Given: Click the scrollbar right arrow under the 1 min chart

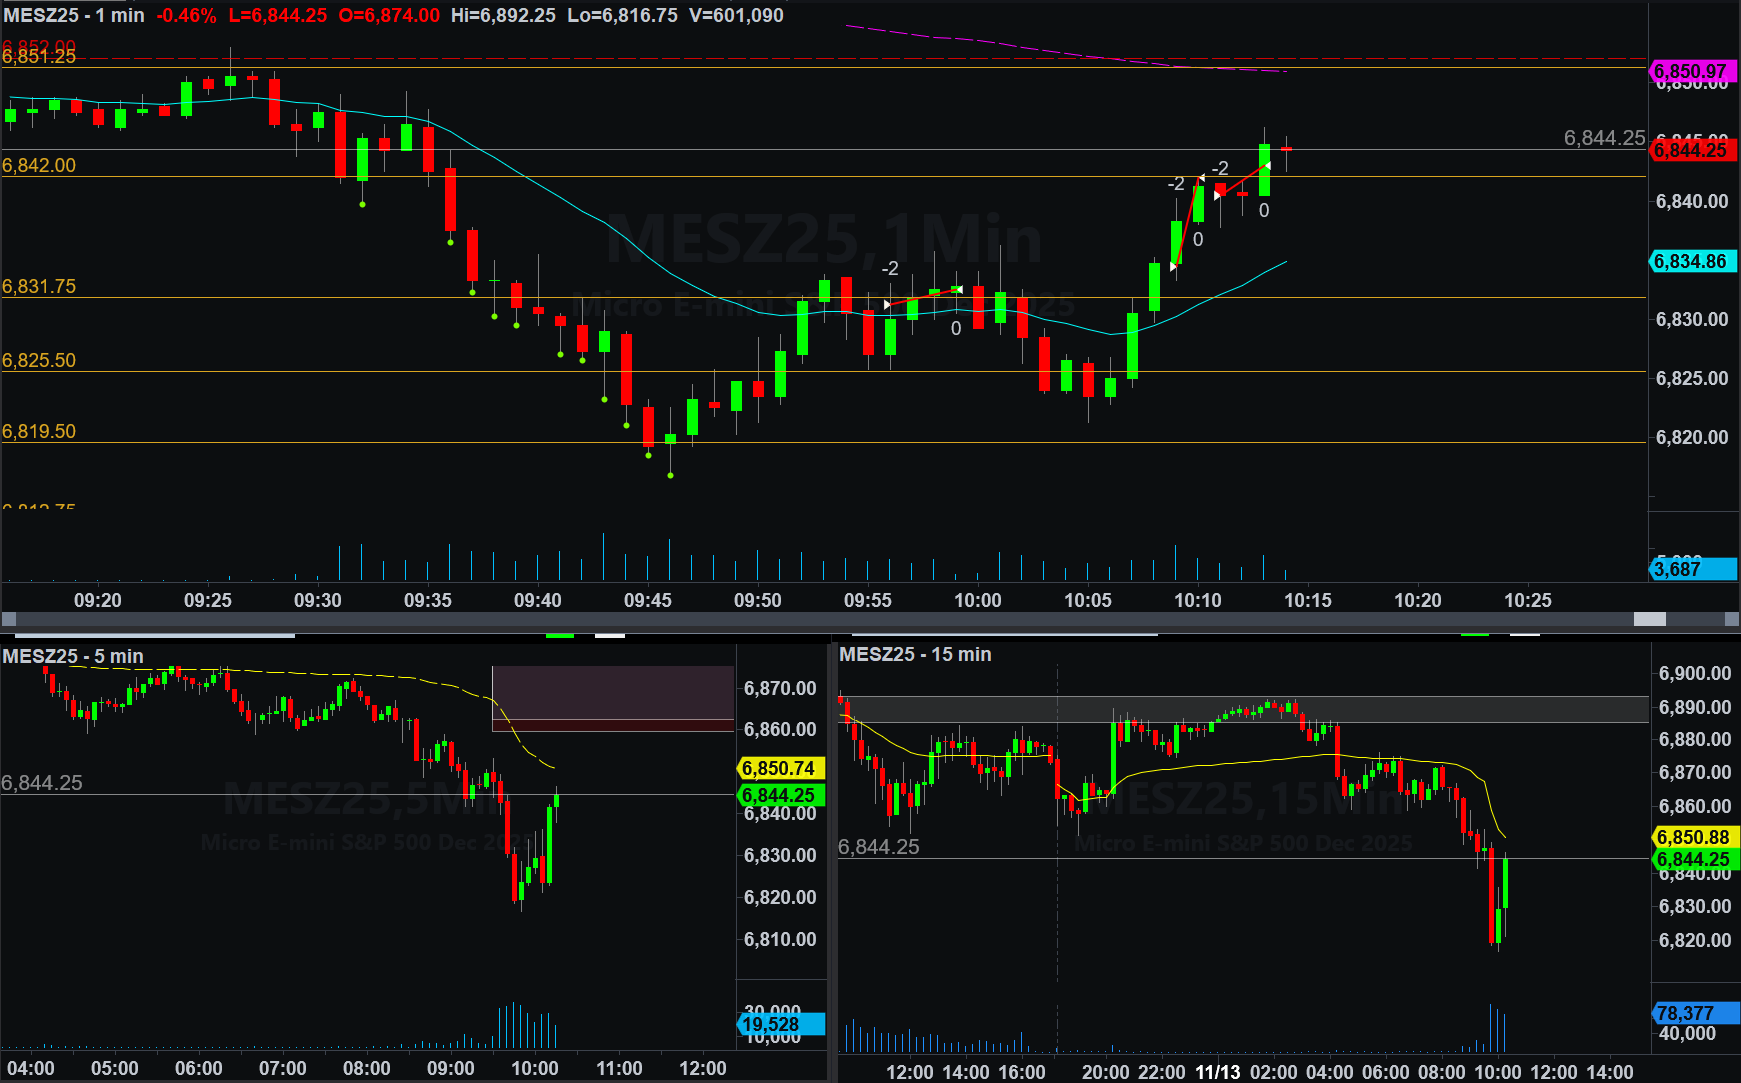Looking at the screenshot, I should pos(1732,619).
